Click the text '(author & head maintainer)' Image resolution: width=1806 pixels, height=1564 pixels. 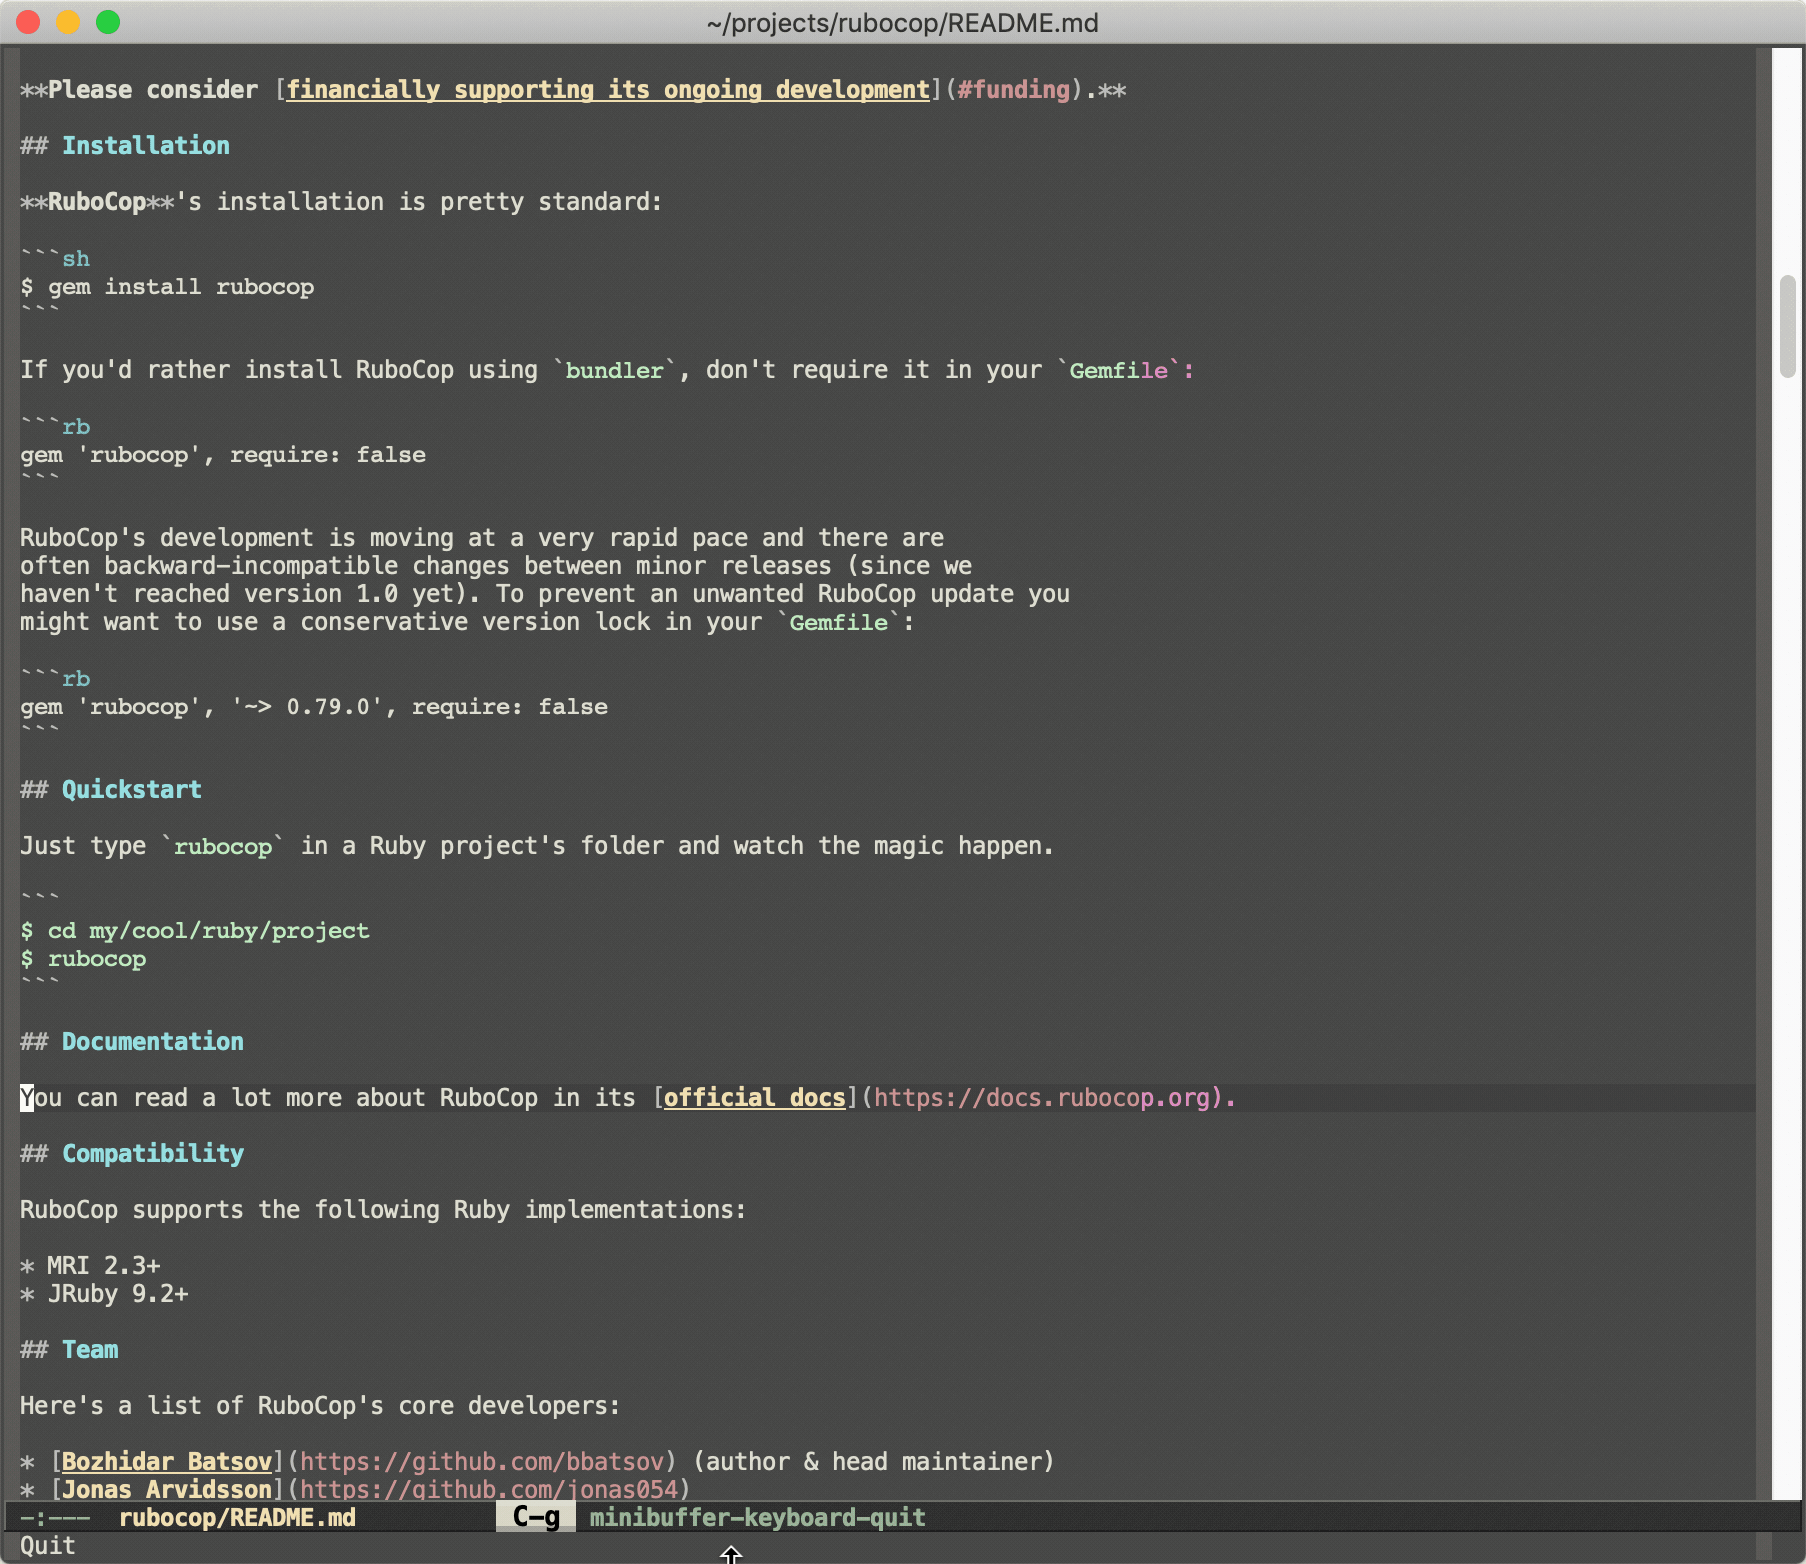[874, 1462]
